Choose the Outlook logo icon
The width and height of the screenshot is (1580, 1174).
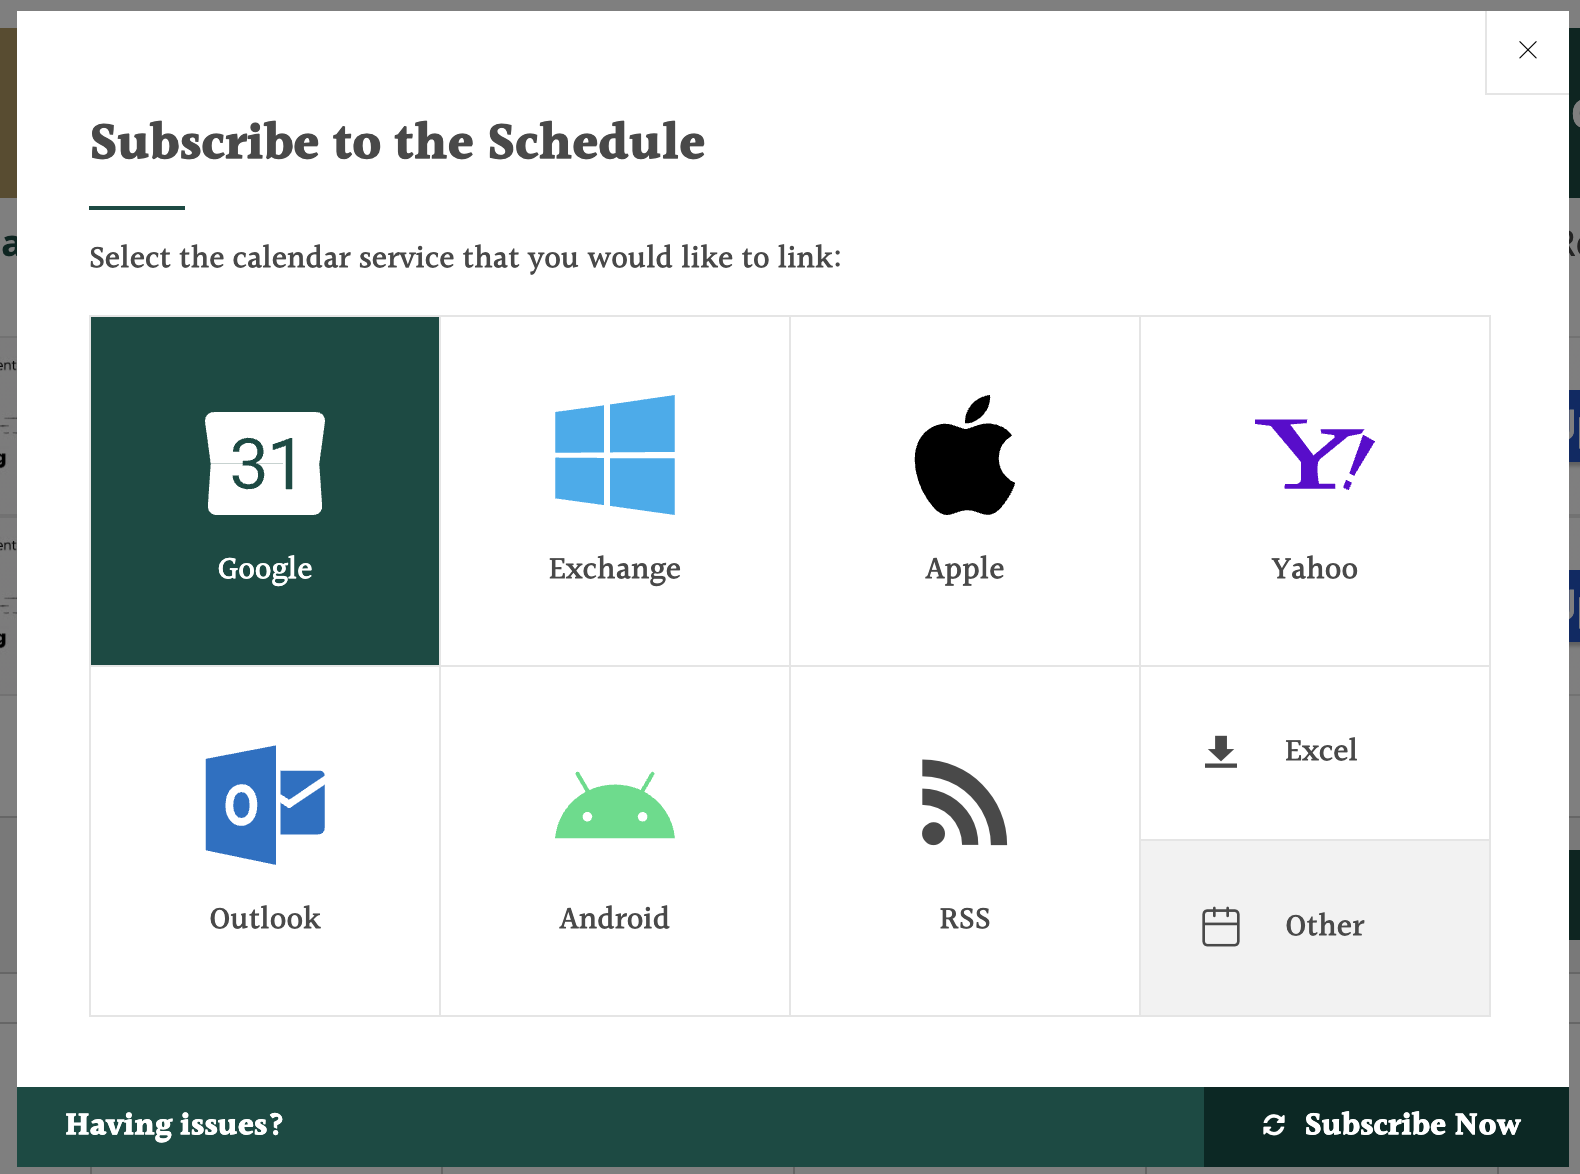(265, 805)
